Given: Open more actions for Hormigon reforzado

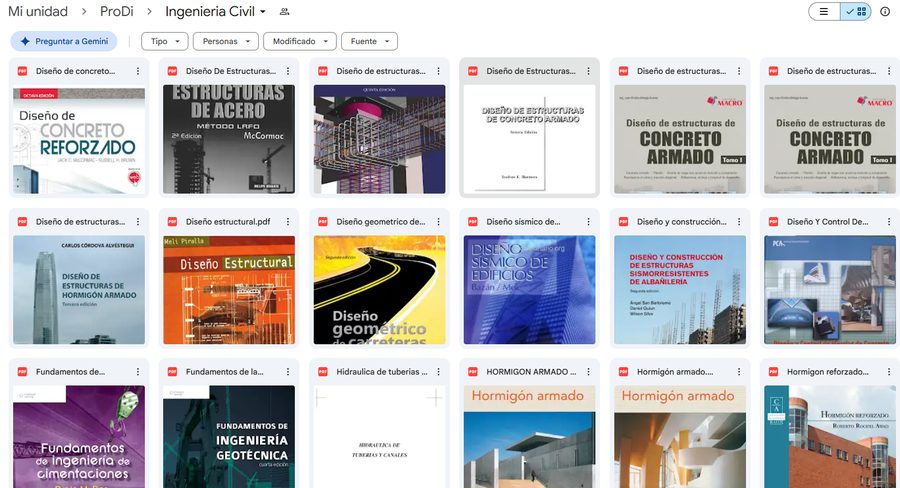Looking at the screenshot, I should (889, 372).
